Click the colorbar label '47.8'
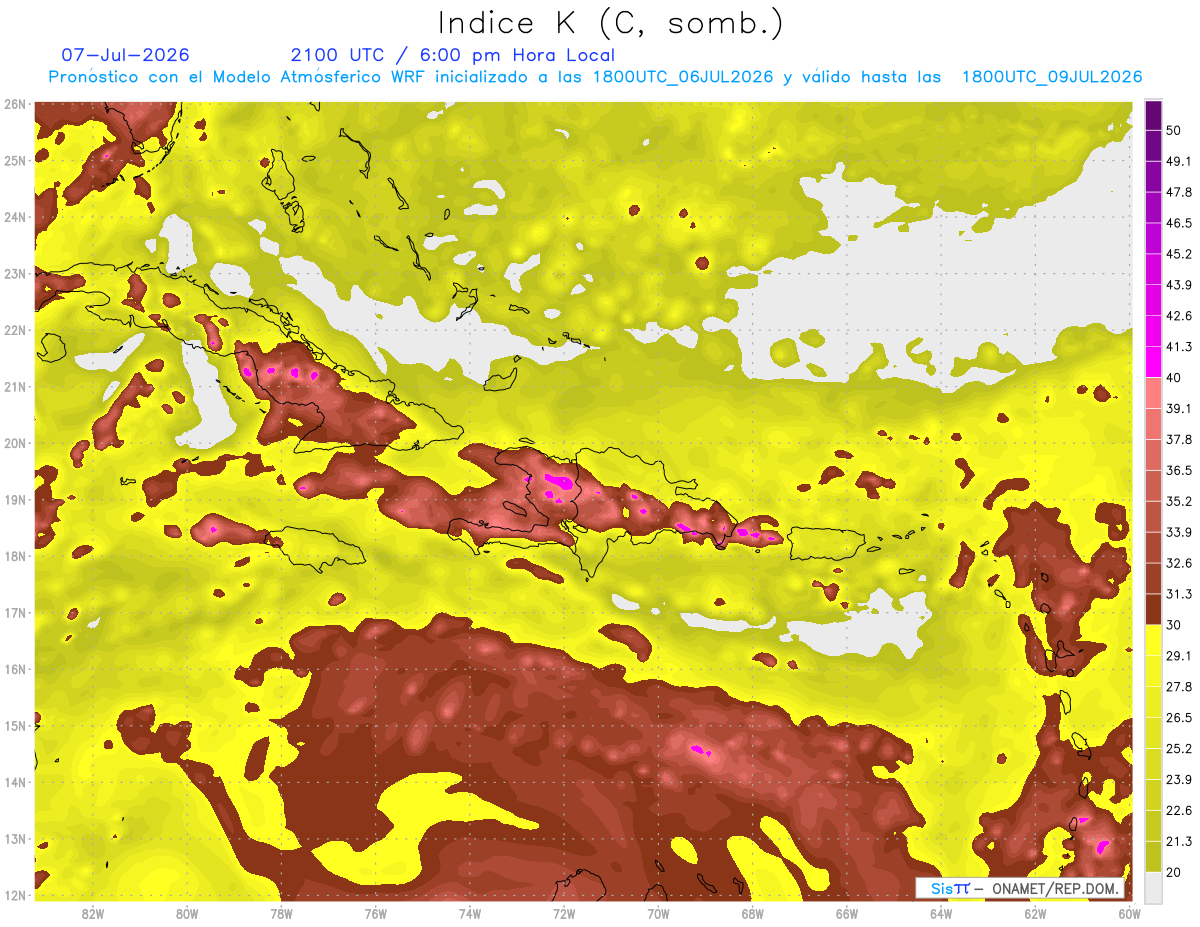Viewport: 1200px width, 927px height. [x=1179, y=192]
